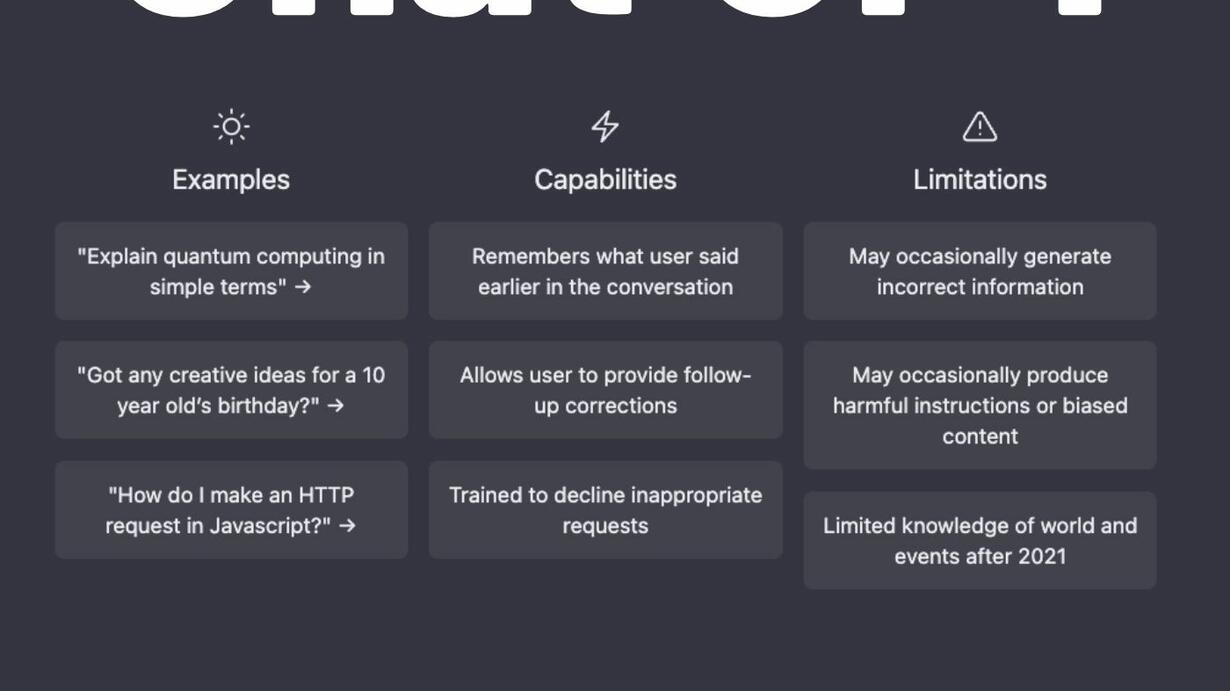Click the "Allows user to provide follow-up corrections" card
The height and width of the screenshot is (691, 1230).
click(605, 390)
